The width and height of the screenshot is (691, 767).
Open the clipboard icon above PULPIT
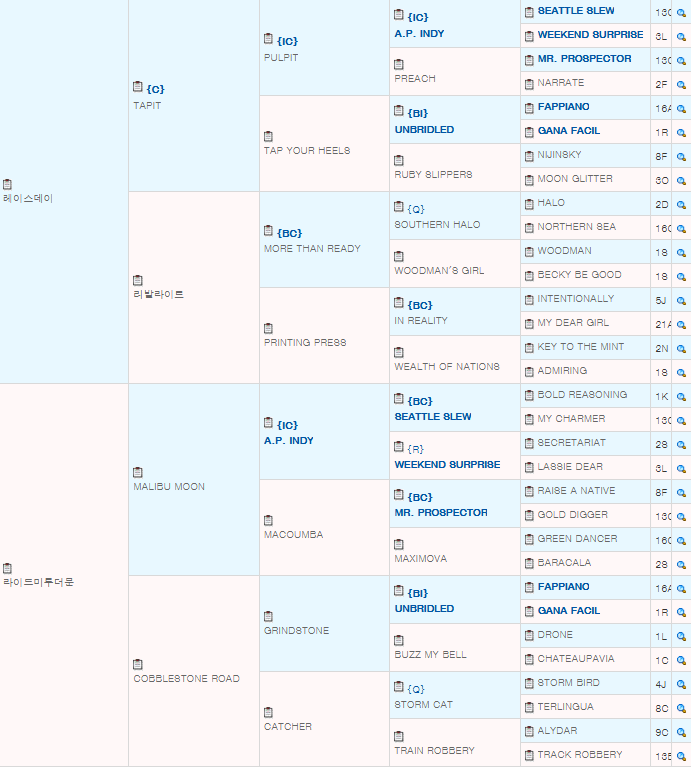pos(268,39)
